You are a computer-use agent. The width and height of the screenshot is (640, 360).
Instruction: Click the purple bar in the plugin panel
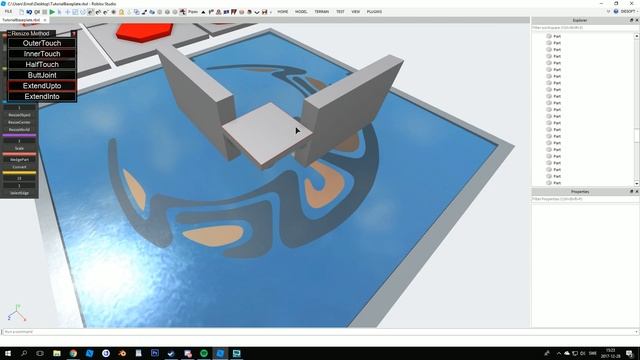19,135
